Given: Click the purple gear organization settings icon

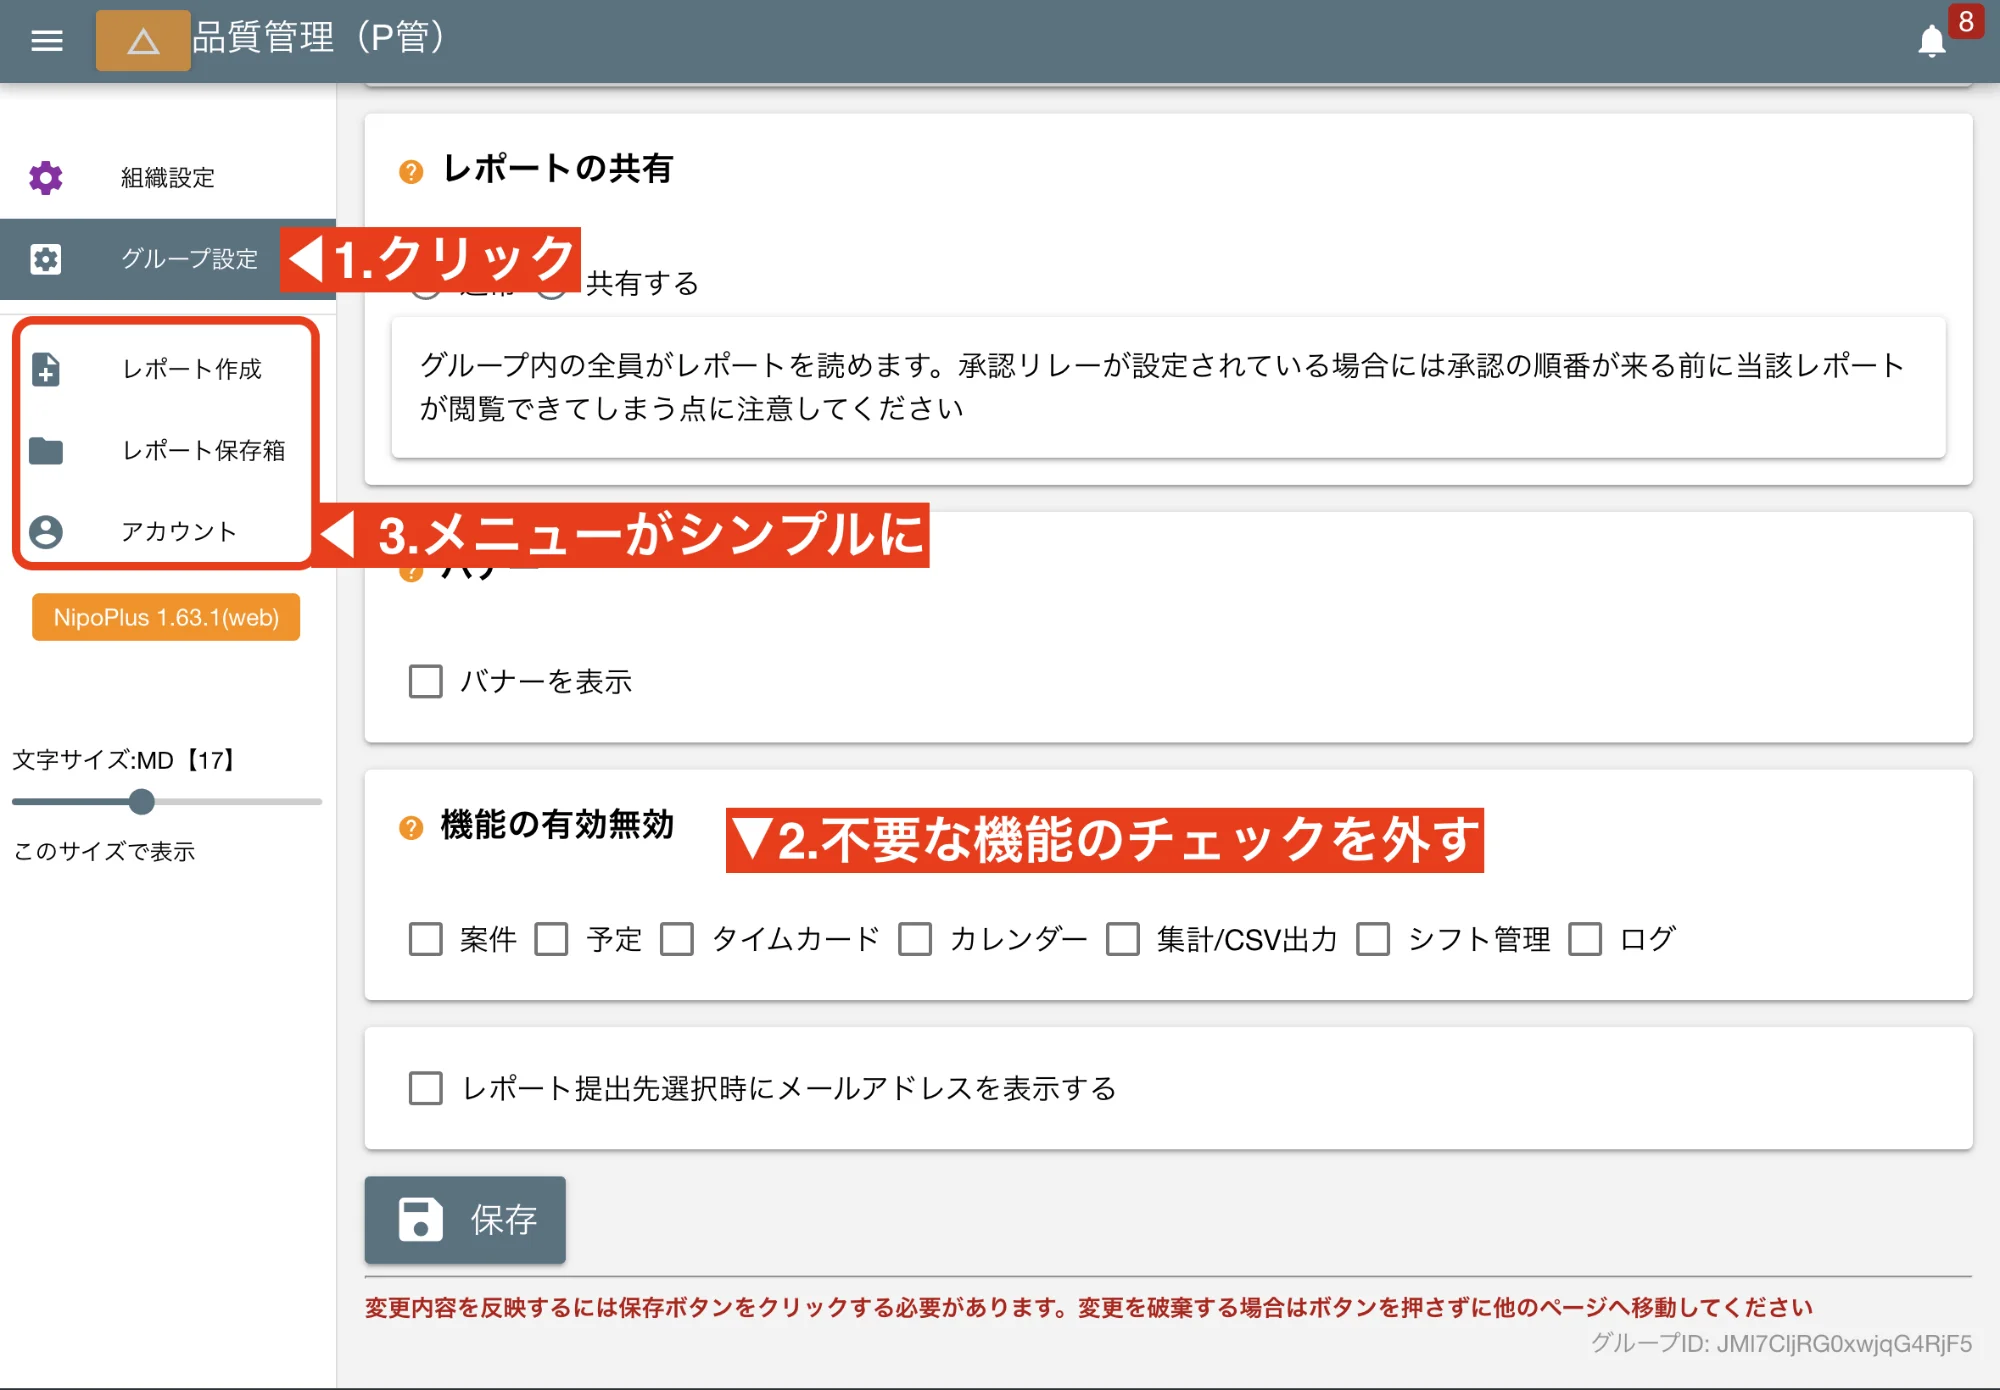Looking at the screenshot, I should pos(46,178).
